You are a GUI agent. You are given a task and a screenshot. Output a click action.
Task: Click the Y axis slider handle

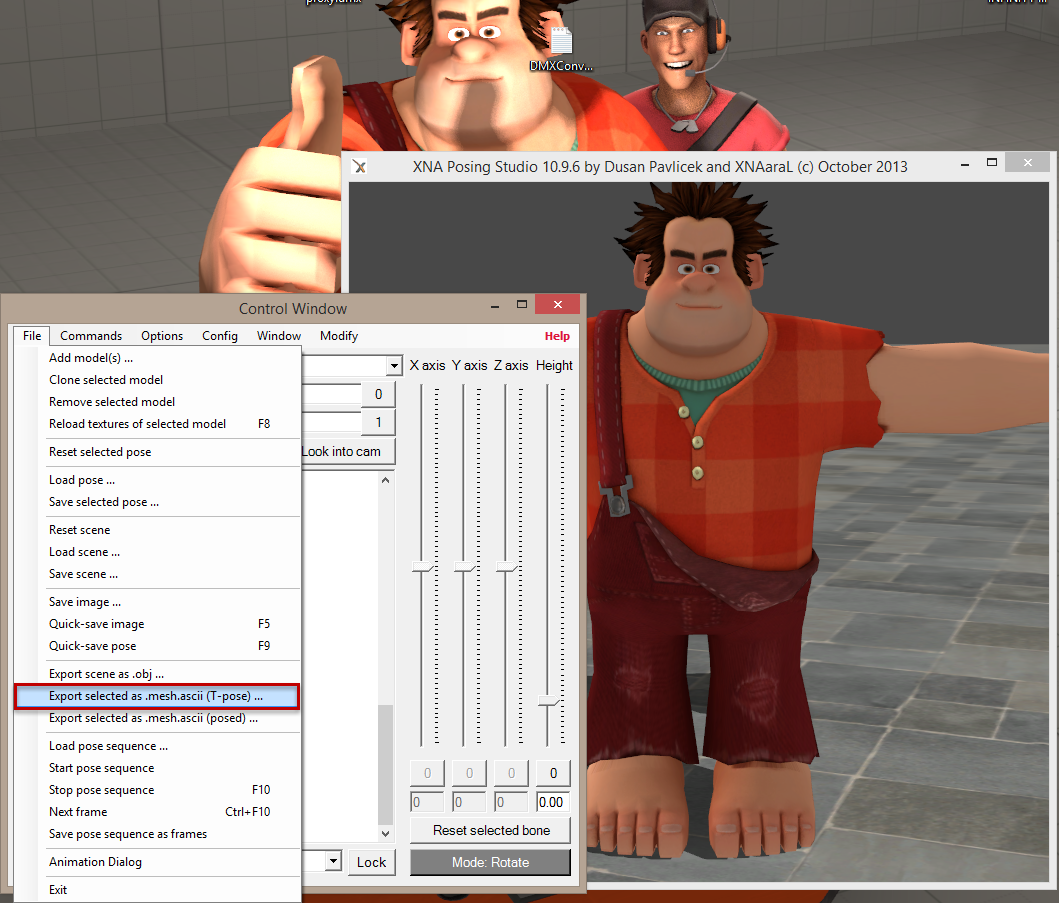pos(465,566)
